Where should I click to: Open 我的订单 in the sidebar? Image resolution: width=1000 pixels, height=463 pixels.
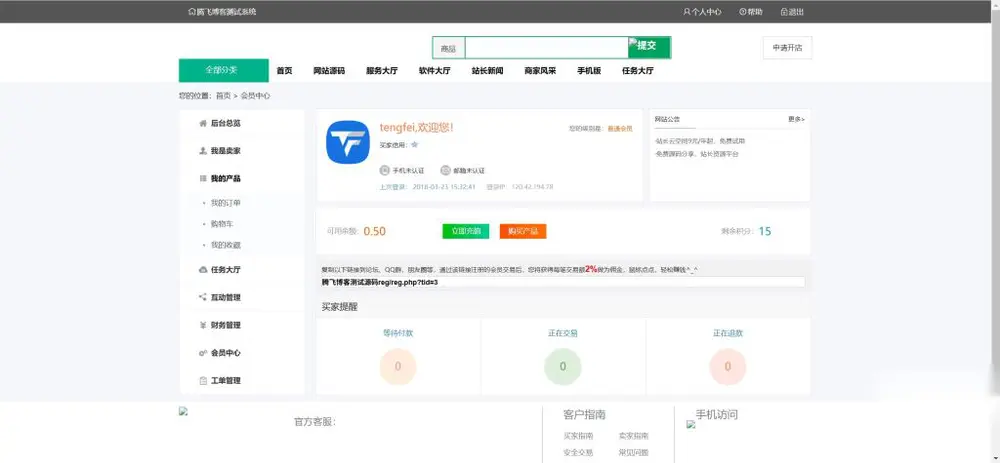click(225, 203)
